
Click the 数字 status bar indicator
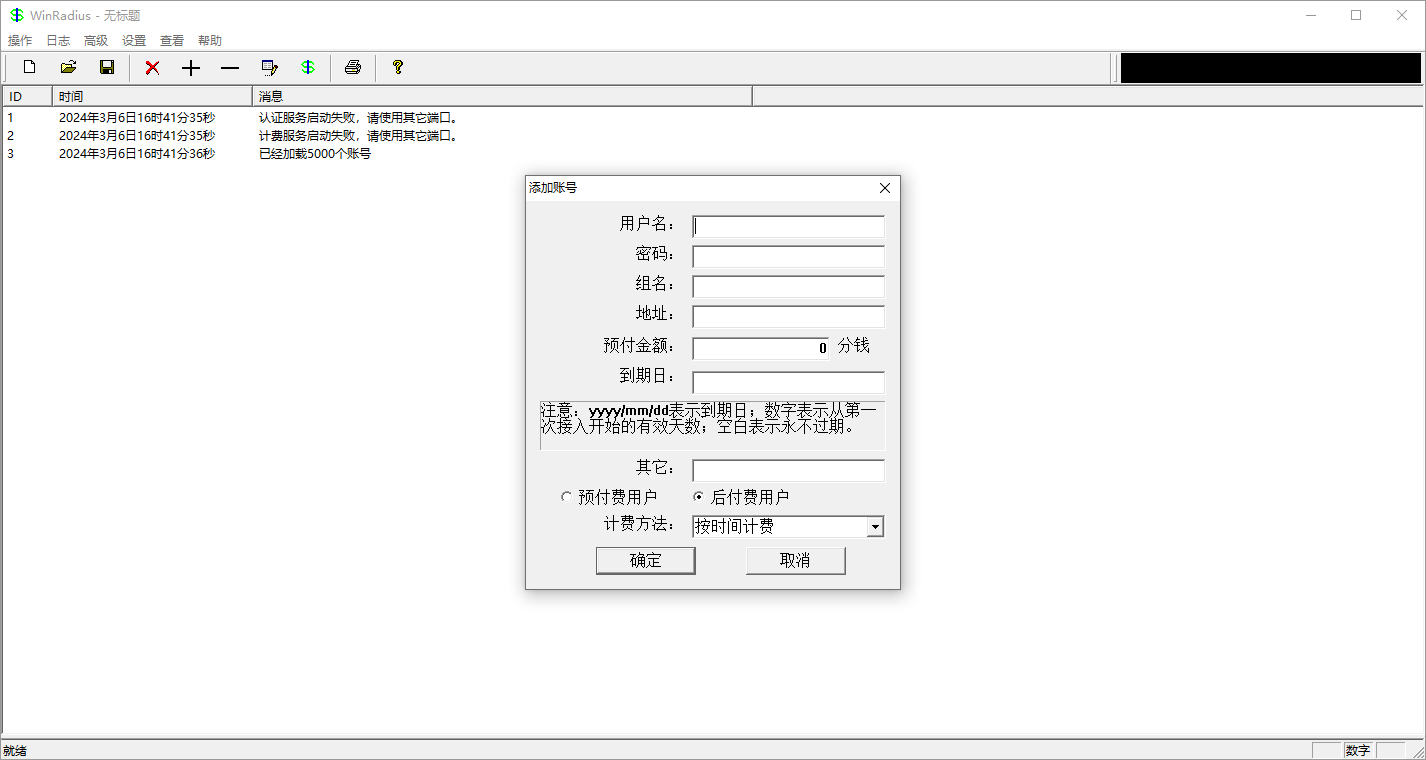pyautogui.click(x=1358, y=750)
